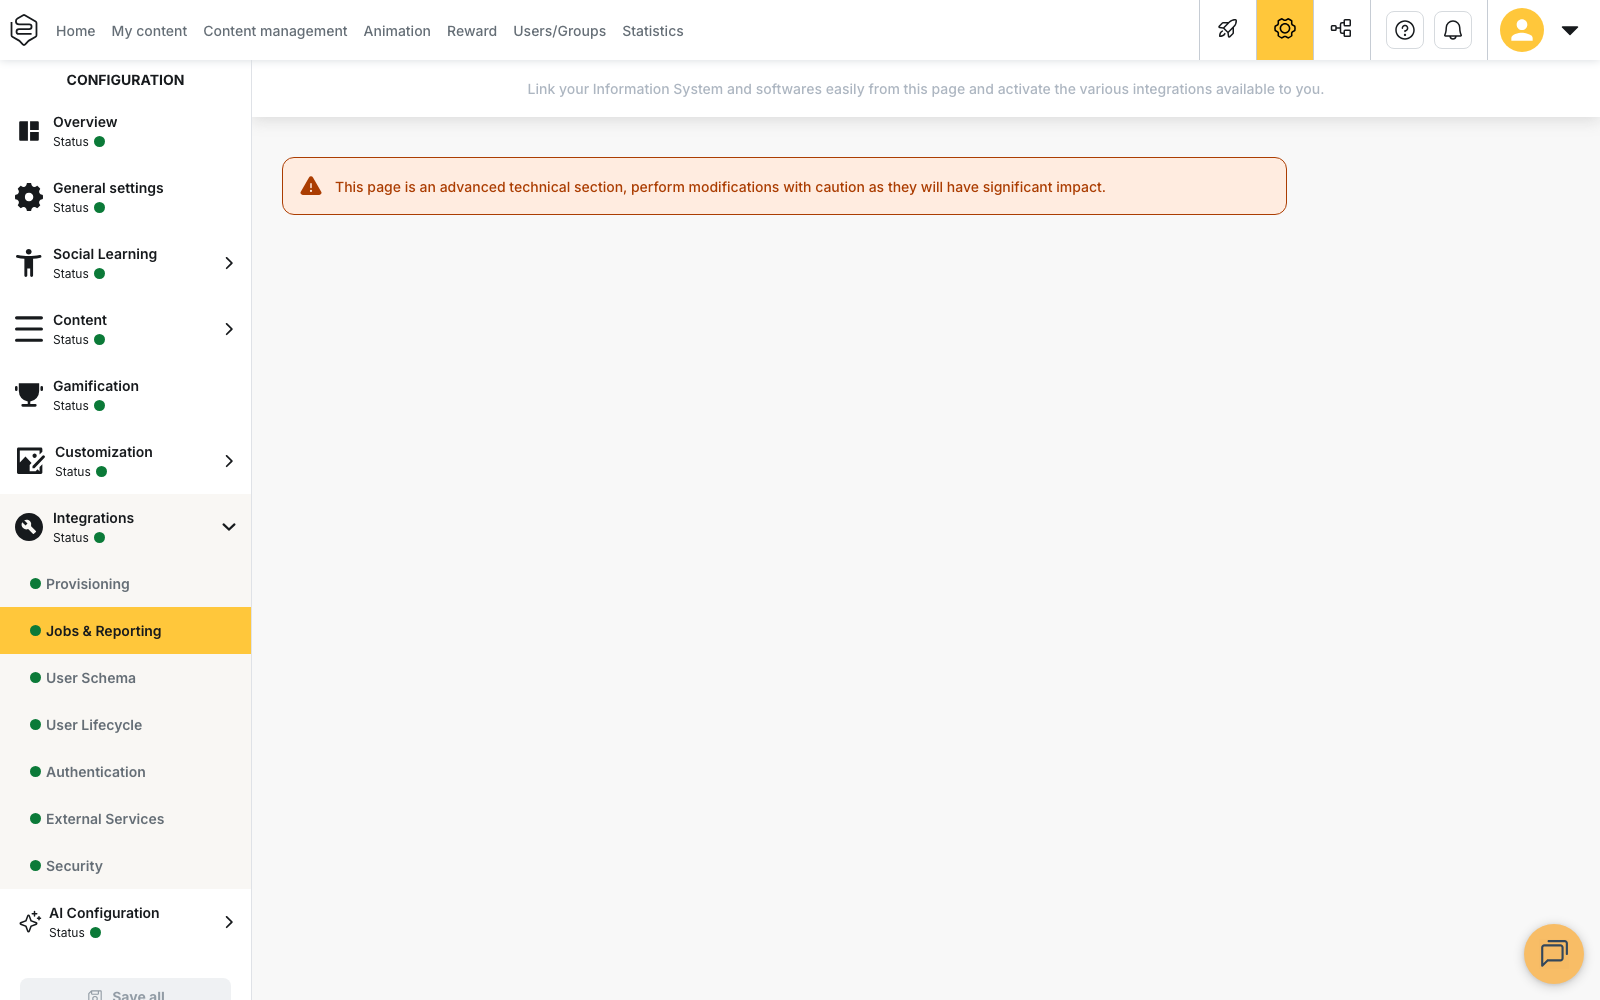Expand the Customization section chevron
1600x1000 pixels.
click(x=229, y=461)
